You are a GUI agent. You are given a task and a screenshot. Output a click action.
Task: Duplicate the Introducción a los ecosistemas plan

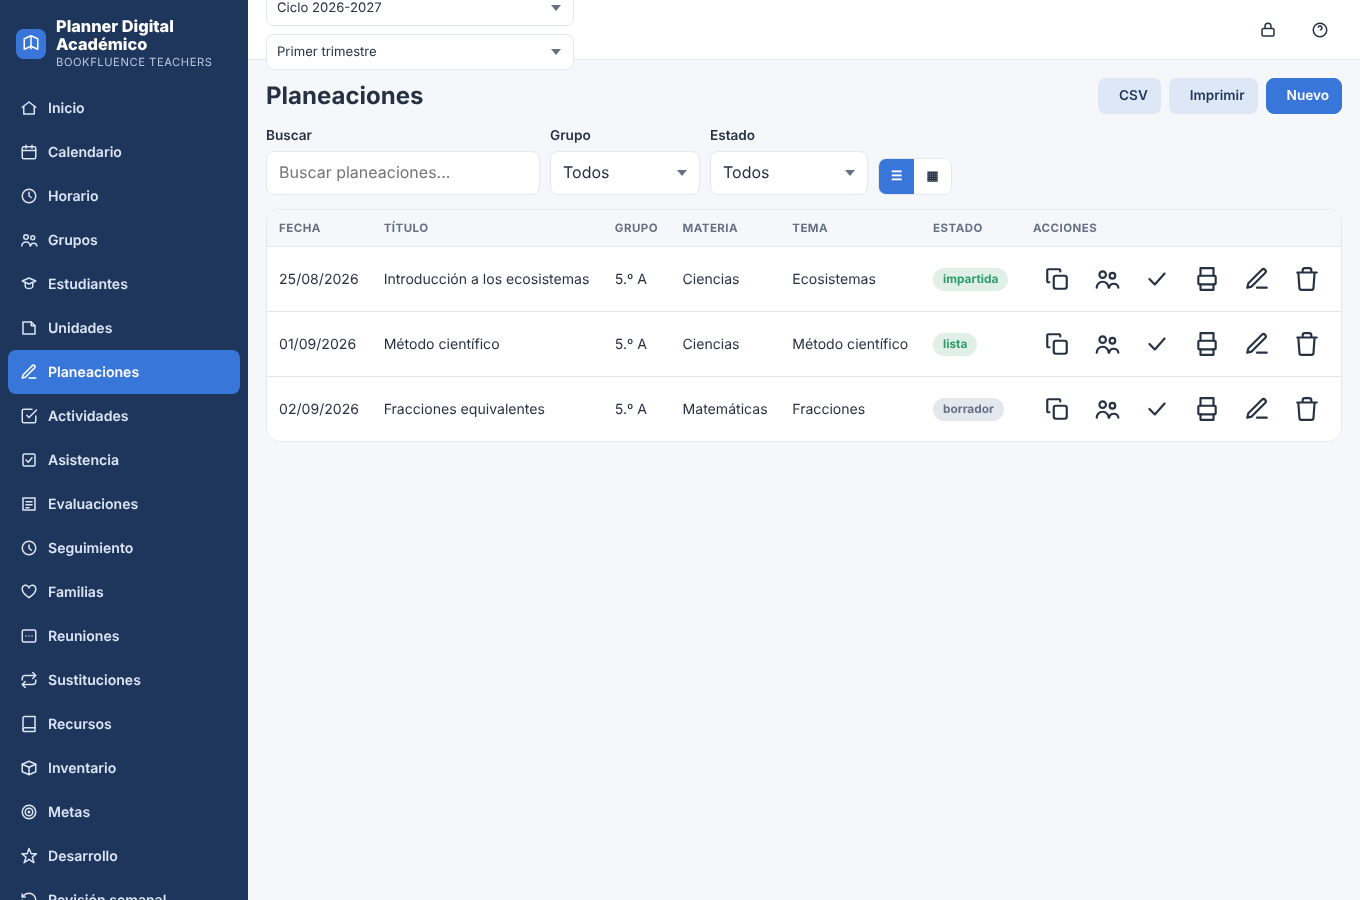[1057, 279]
